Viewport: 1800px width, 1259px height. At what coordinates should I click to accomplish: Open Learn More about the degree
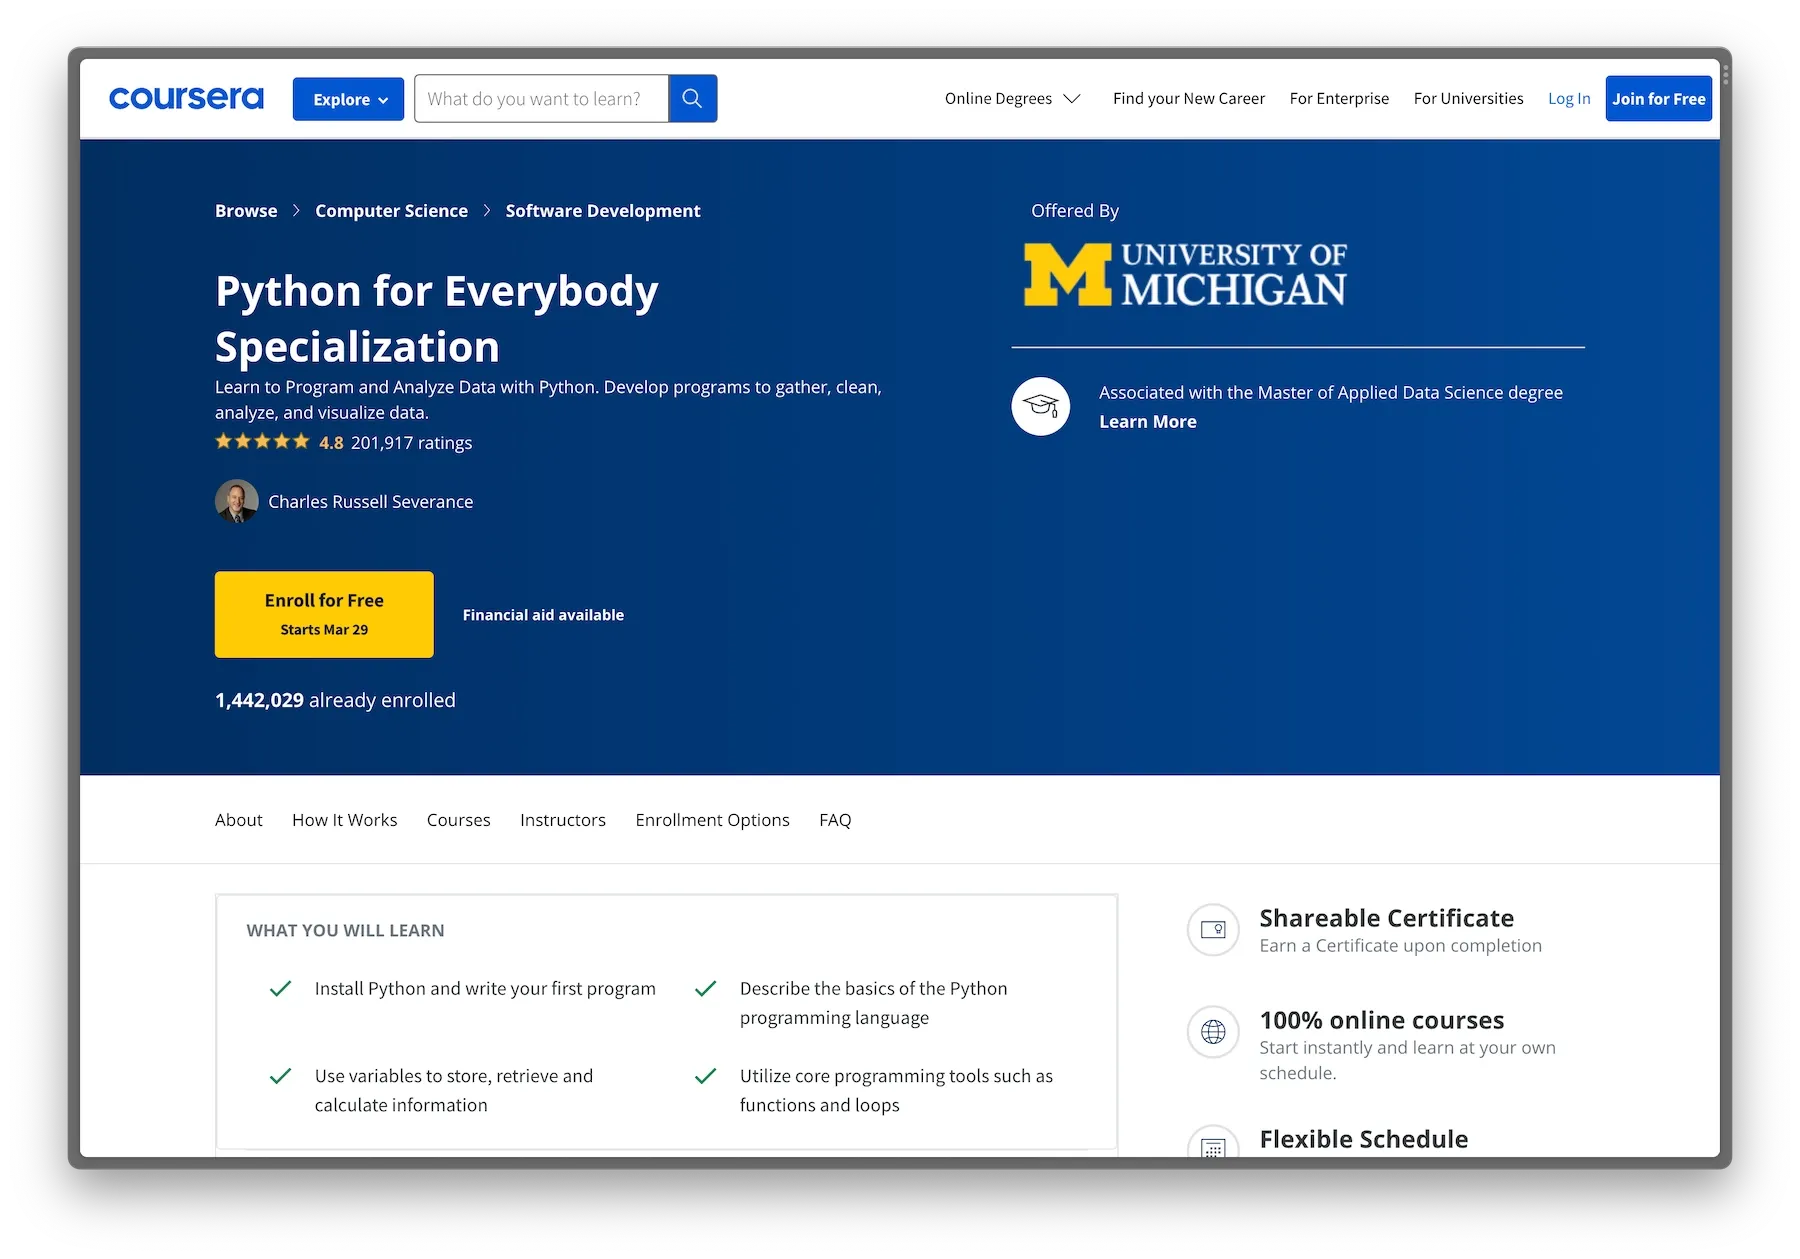pos(1147,422)
